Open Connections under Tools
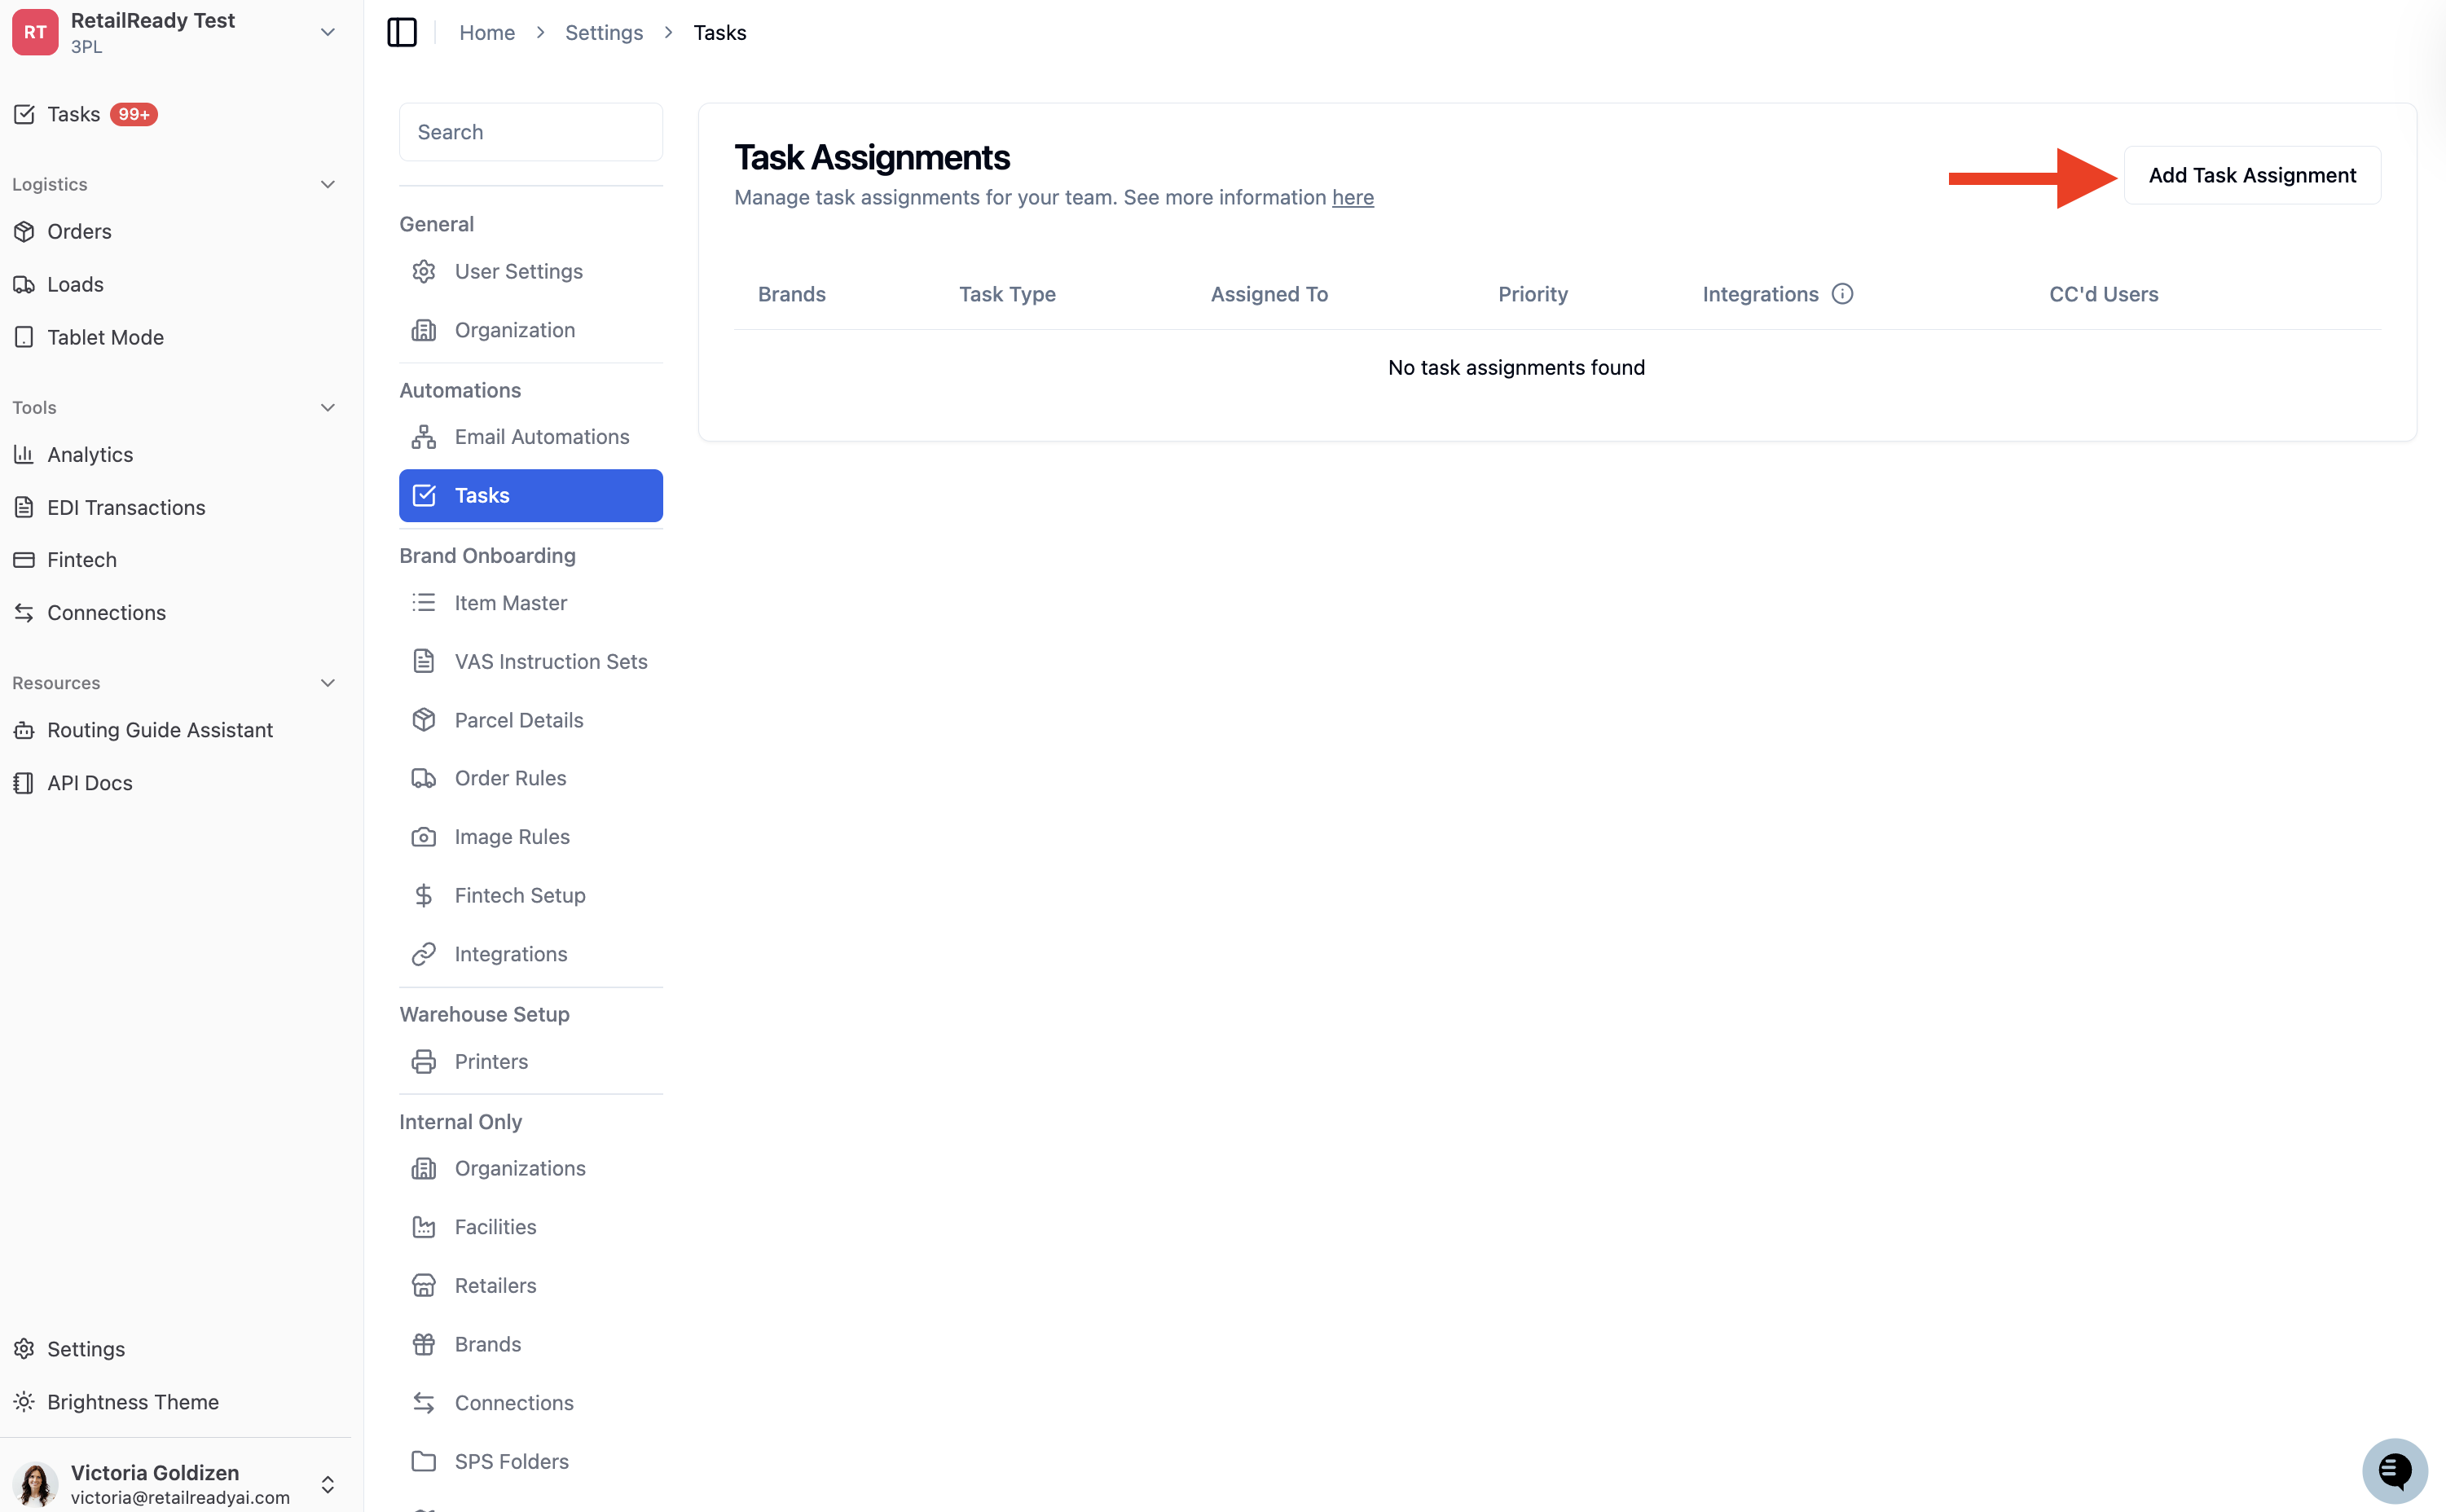The height and width of the screenshot is (1512, 2446). [106, 613]
